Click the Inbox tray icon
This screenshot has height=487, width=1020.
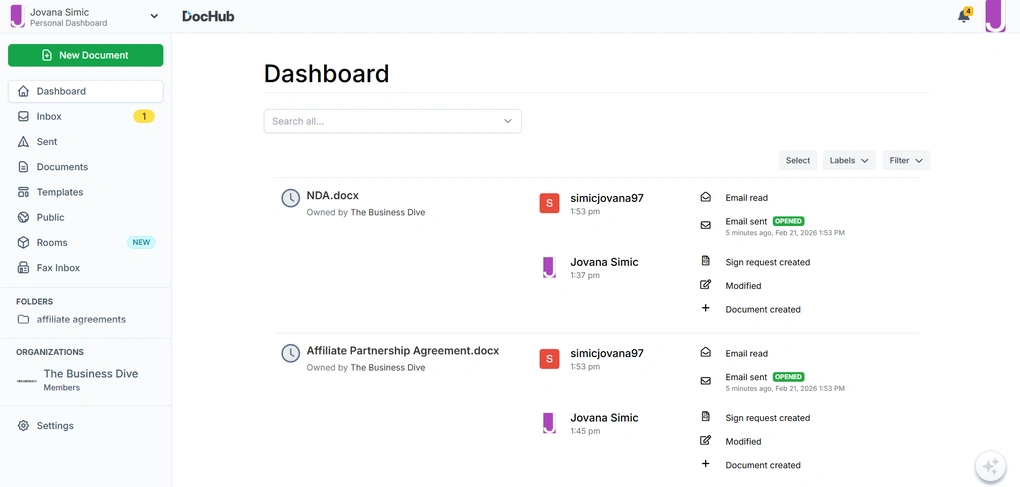pos(23,116)
